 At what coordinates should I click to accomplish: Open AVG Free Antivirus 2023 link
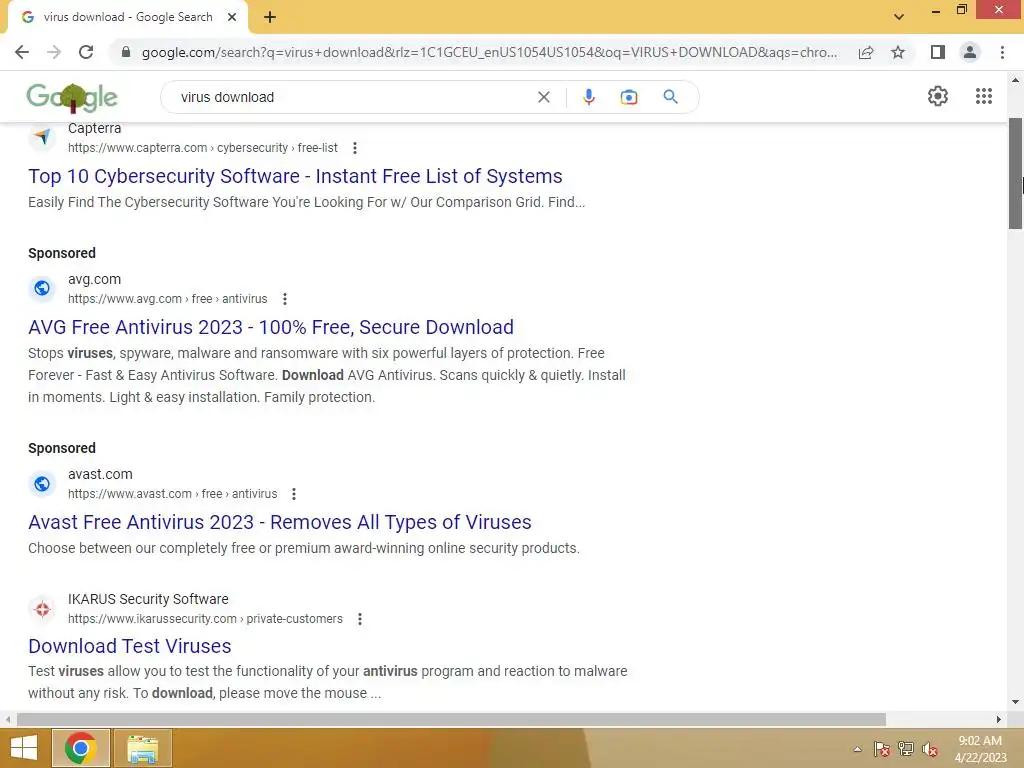pos(271,327)
